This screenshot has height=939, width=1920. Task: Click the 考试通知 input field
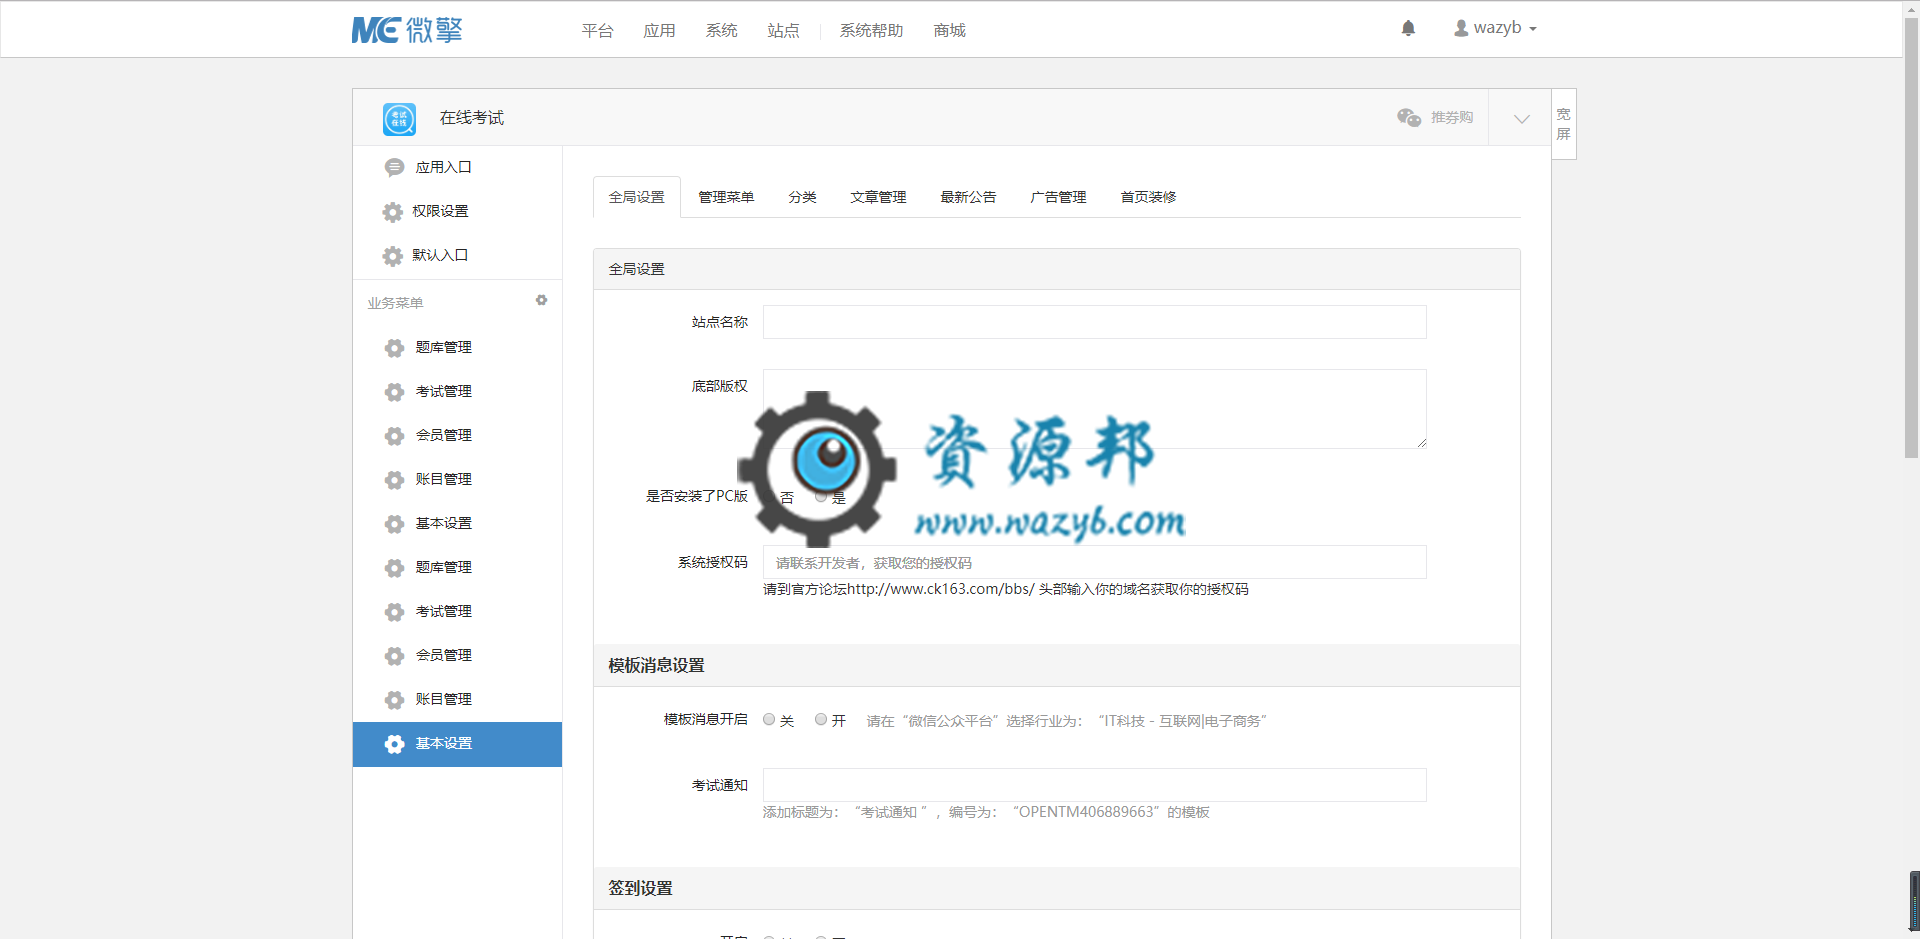1095,785
